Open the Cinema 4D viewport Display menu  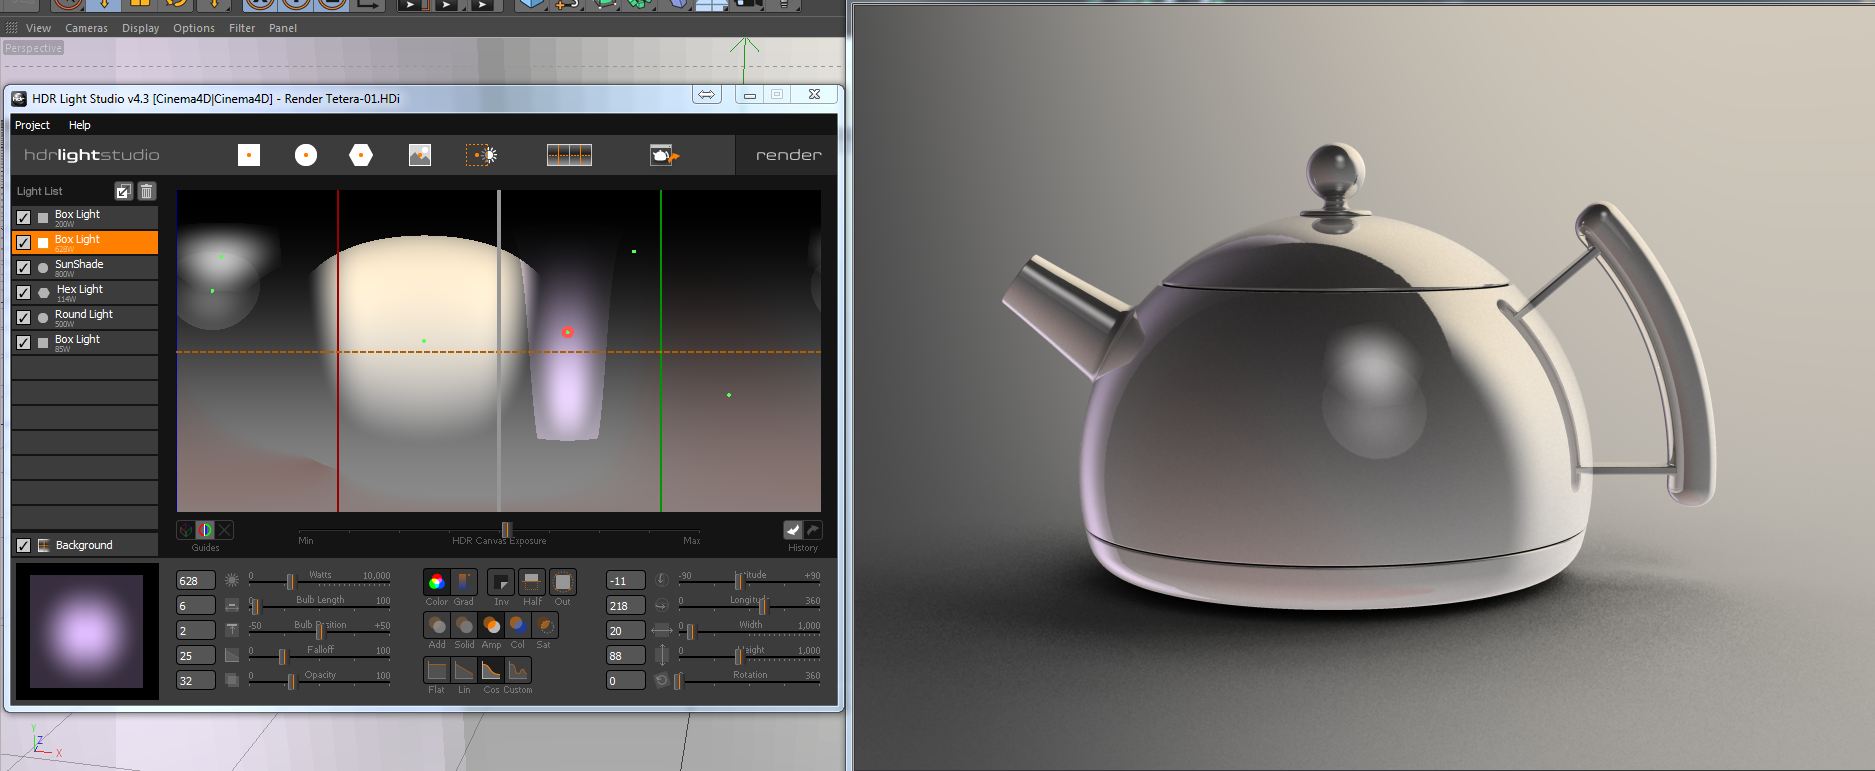[x=141, y=28]
